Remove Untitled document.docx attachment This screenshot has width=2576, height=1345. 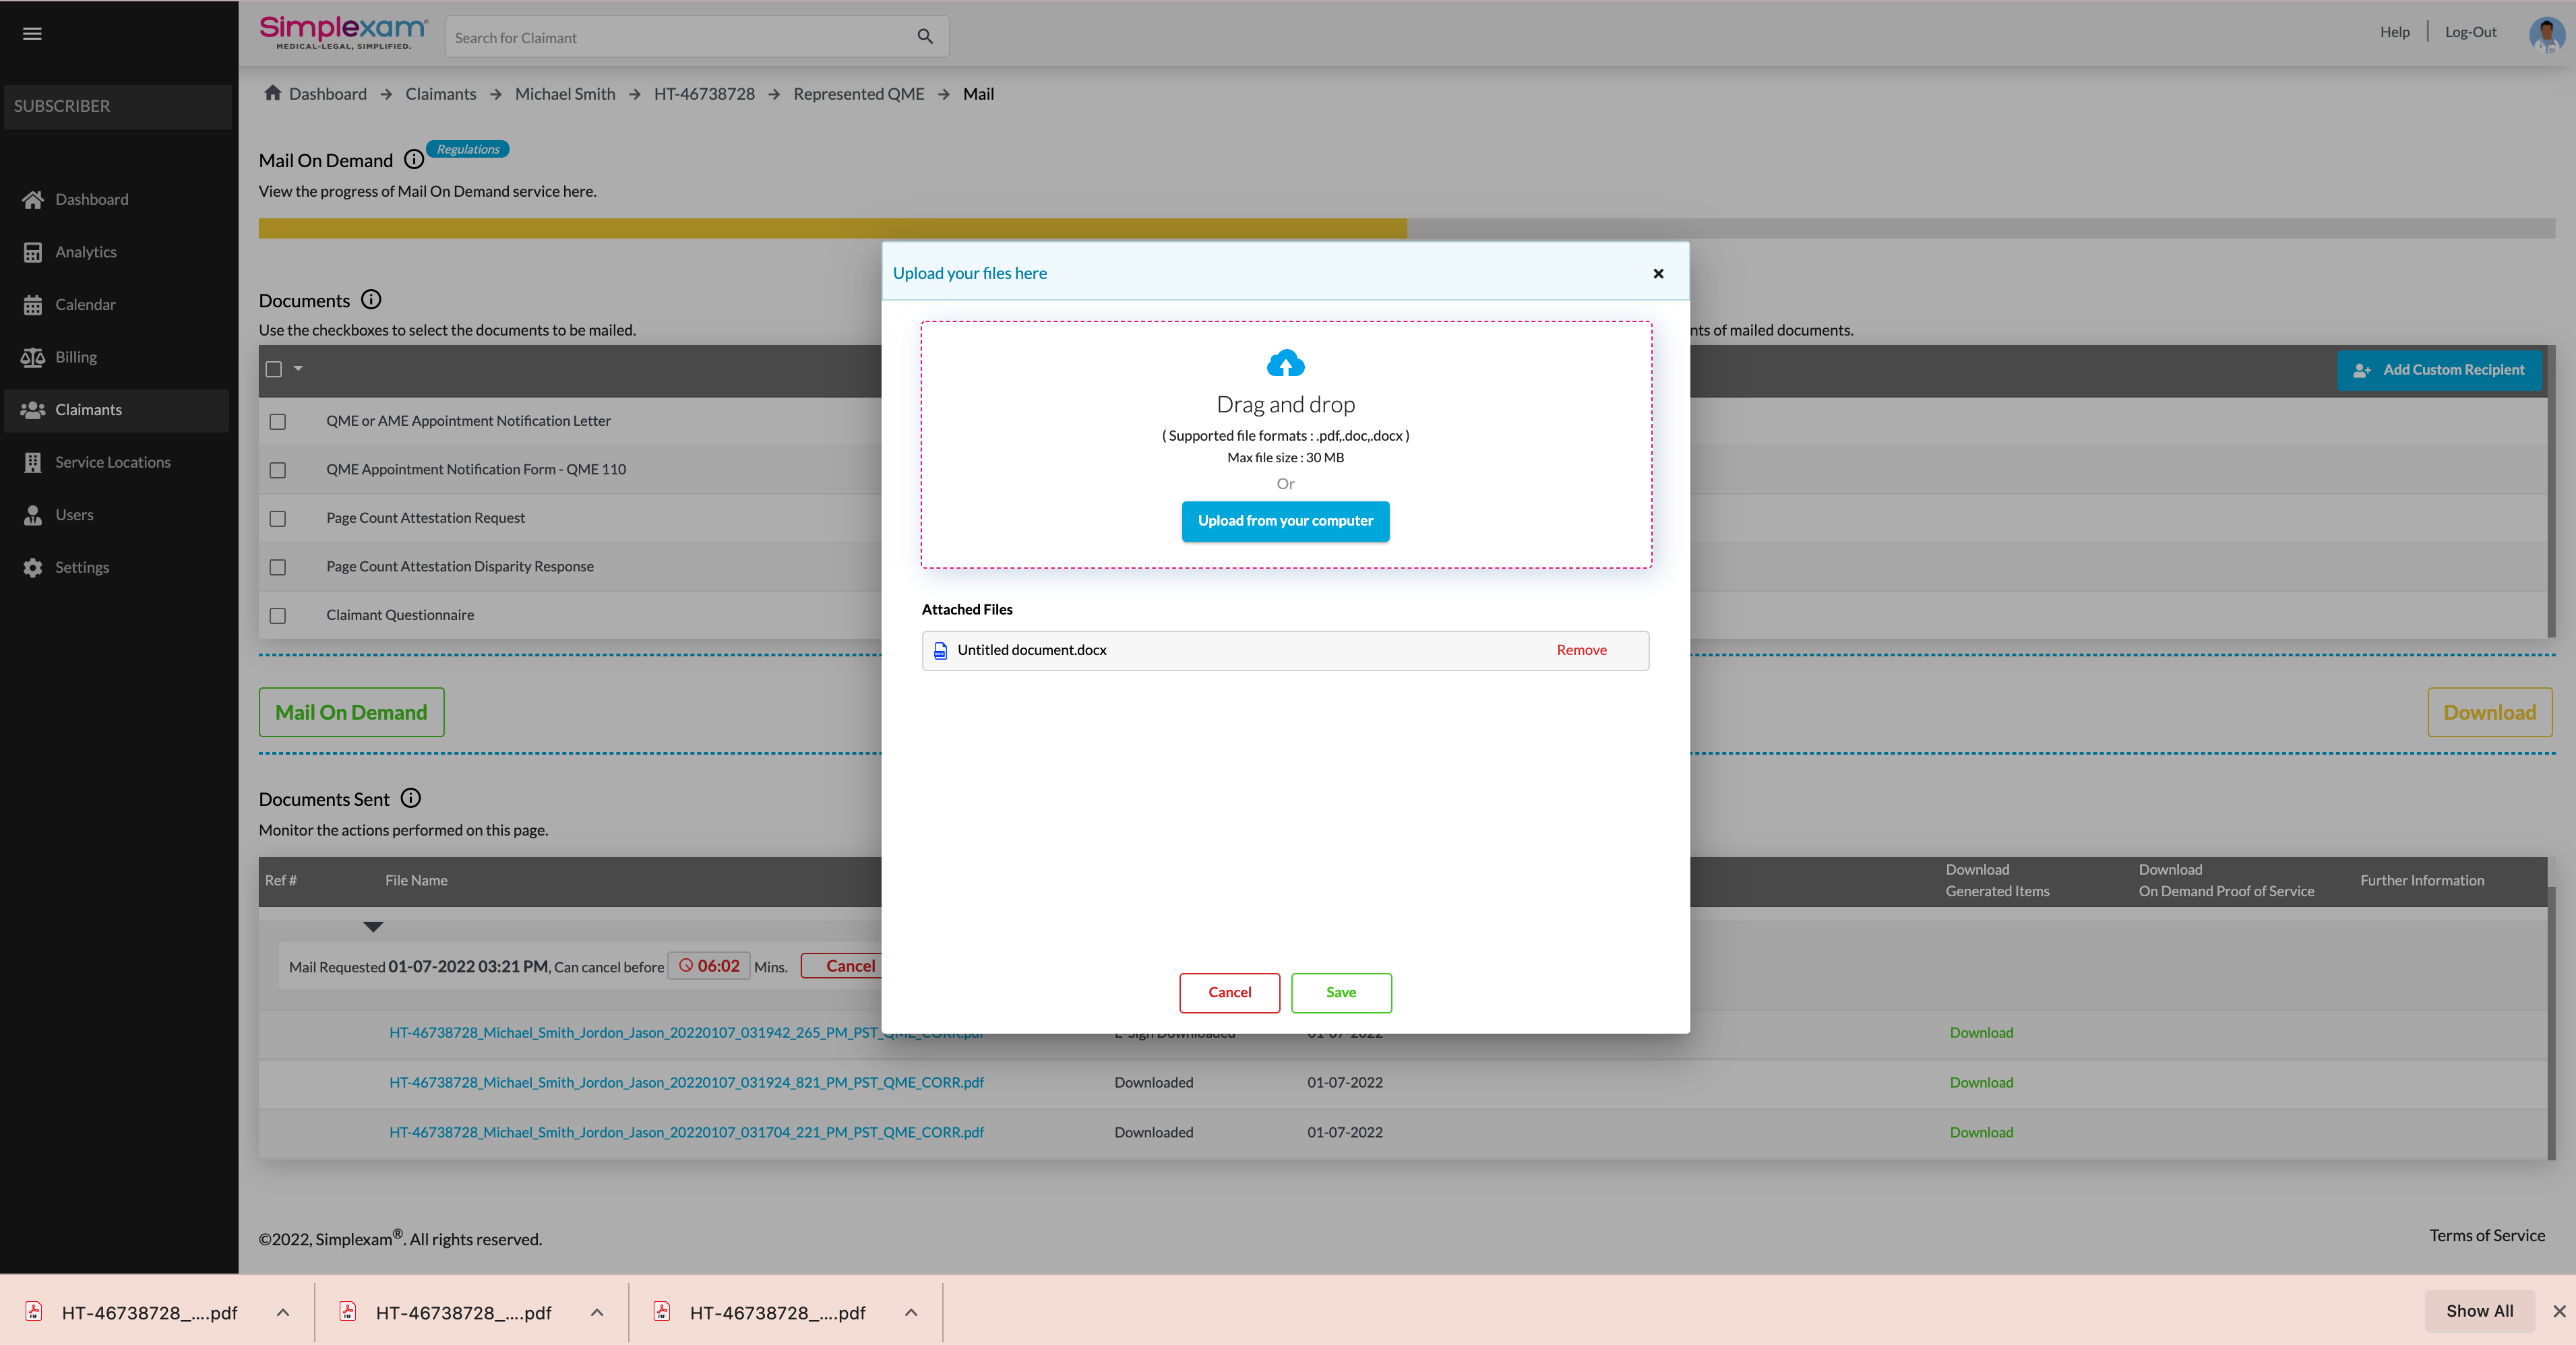1581,650
